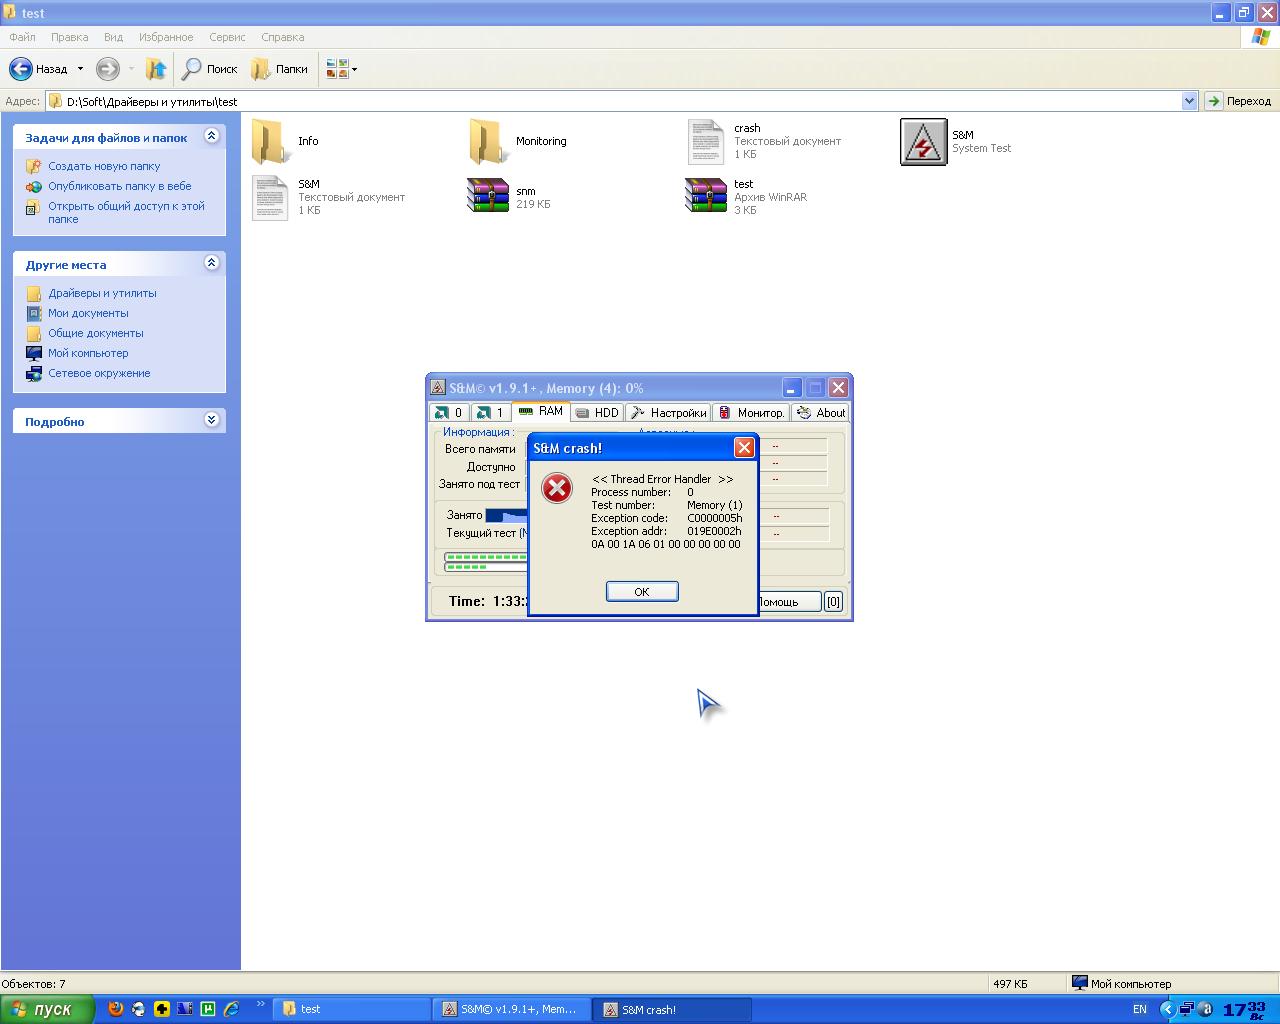Click the Up folder toolbar icon

tap(156, 69)
